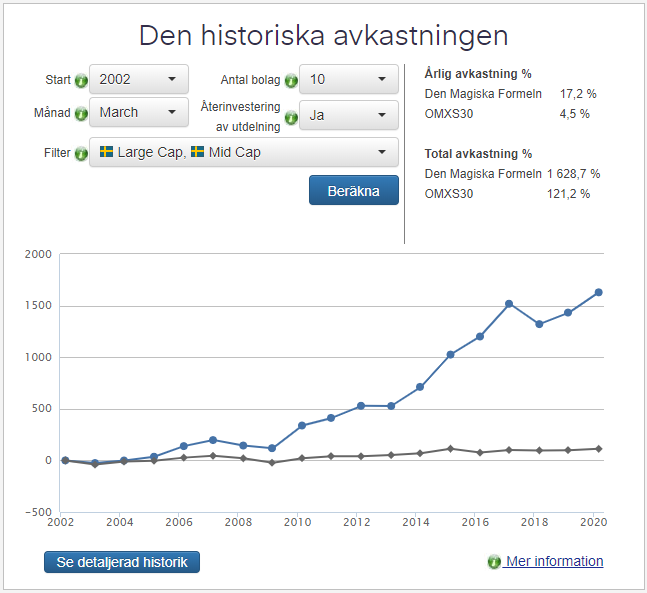
Task: Click the last blue data point at 2020
Action: coord(598,292)
